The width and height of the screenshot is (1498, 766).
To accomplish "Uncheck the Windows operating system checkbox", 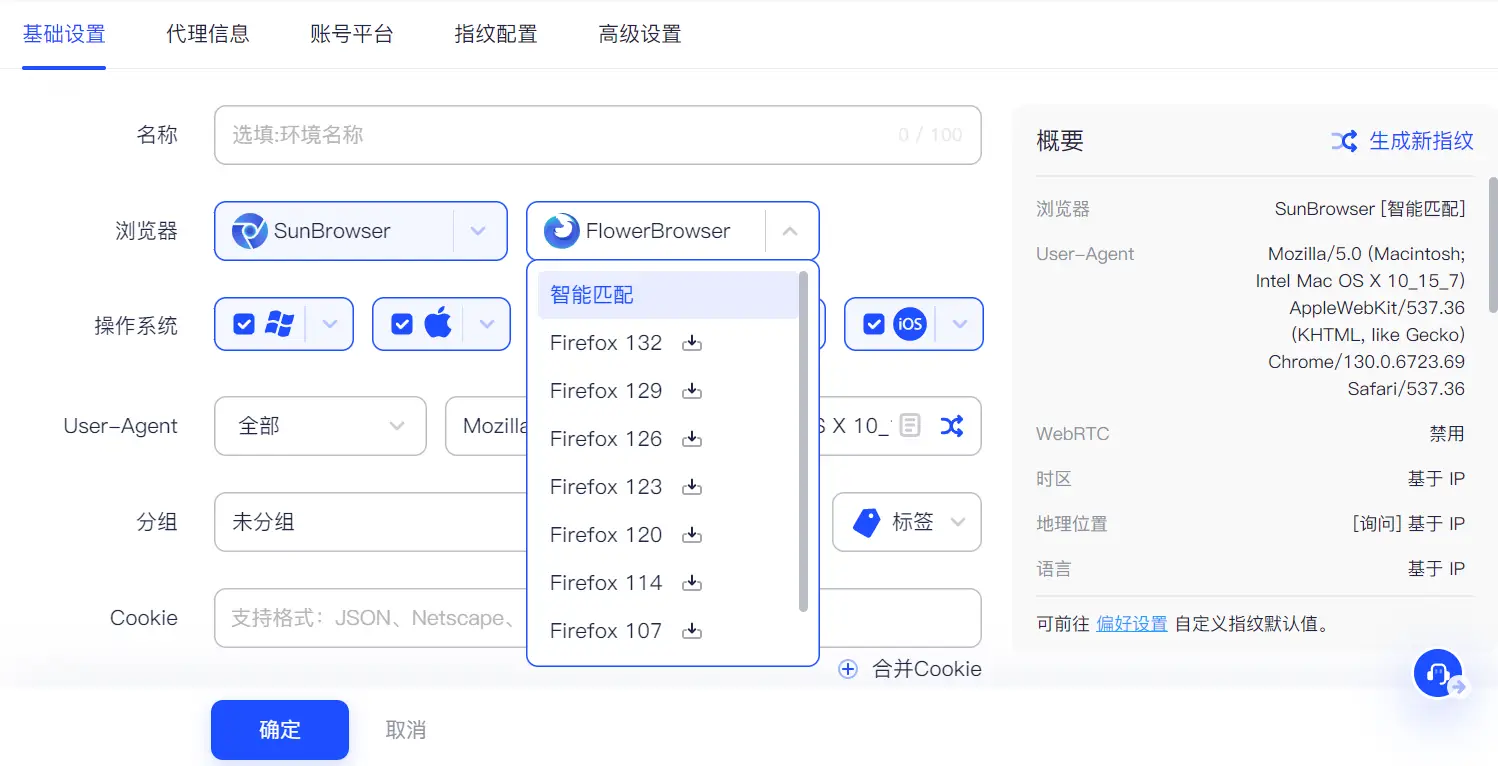I will click(243, 324).
